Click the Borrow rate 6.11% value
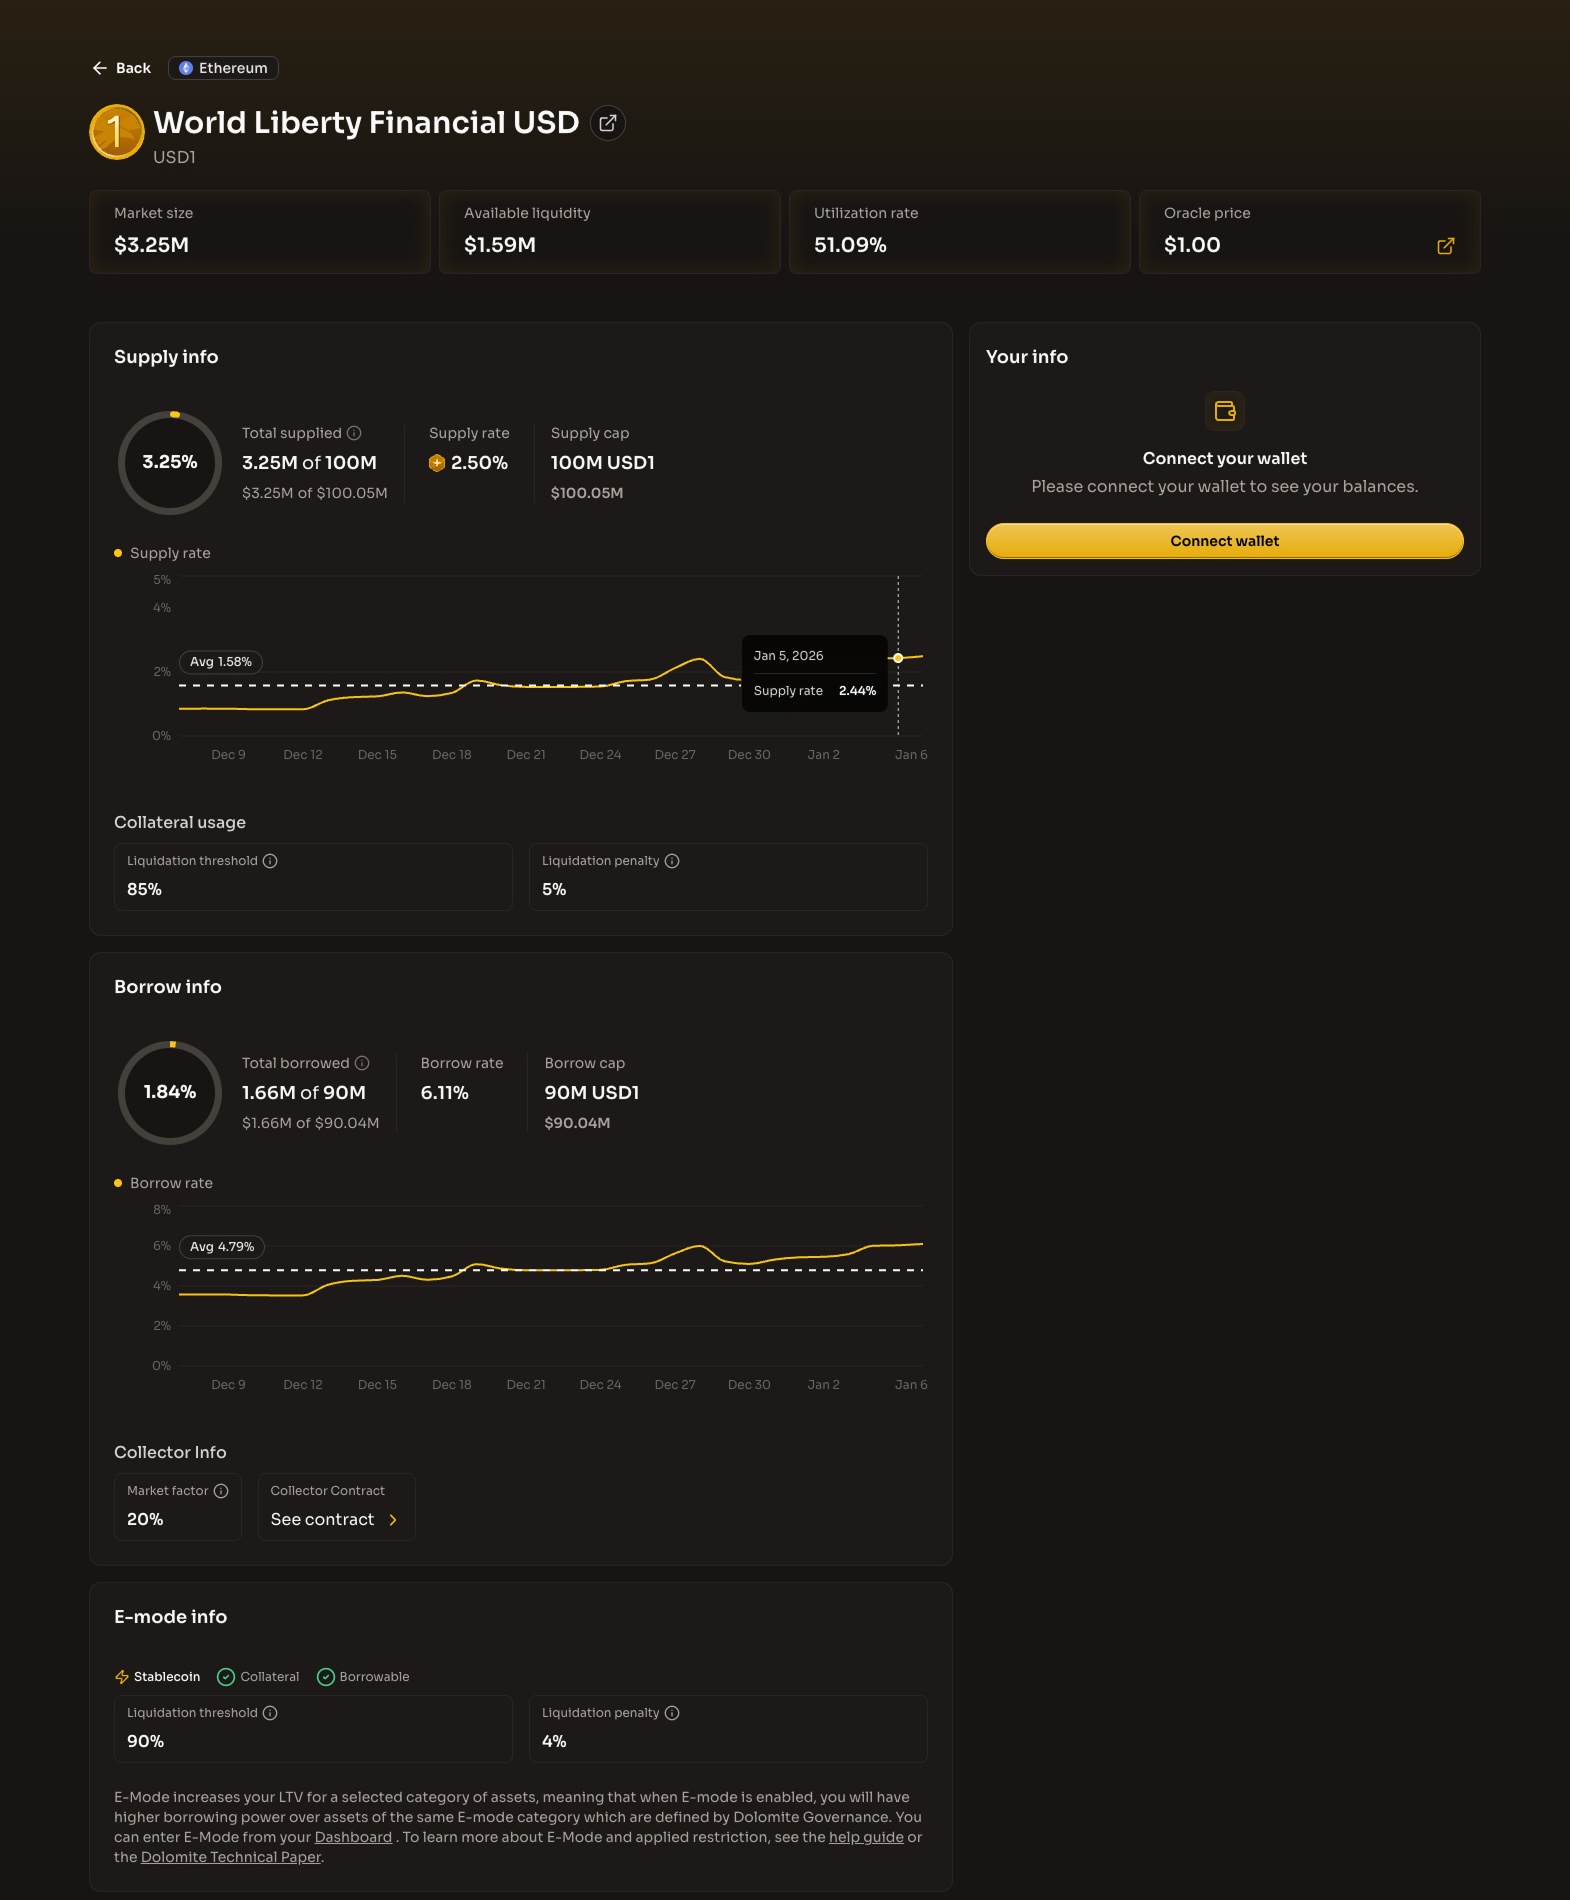The height and width of the screenshot is (1900, 1570). click(x=445, y=1093)
